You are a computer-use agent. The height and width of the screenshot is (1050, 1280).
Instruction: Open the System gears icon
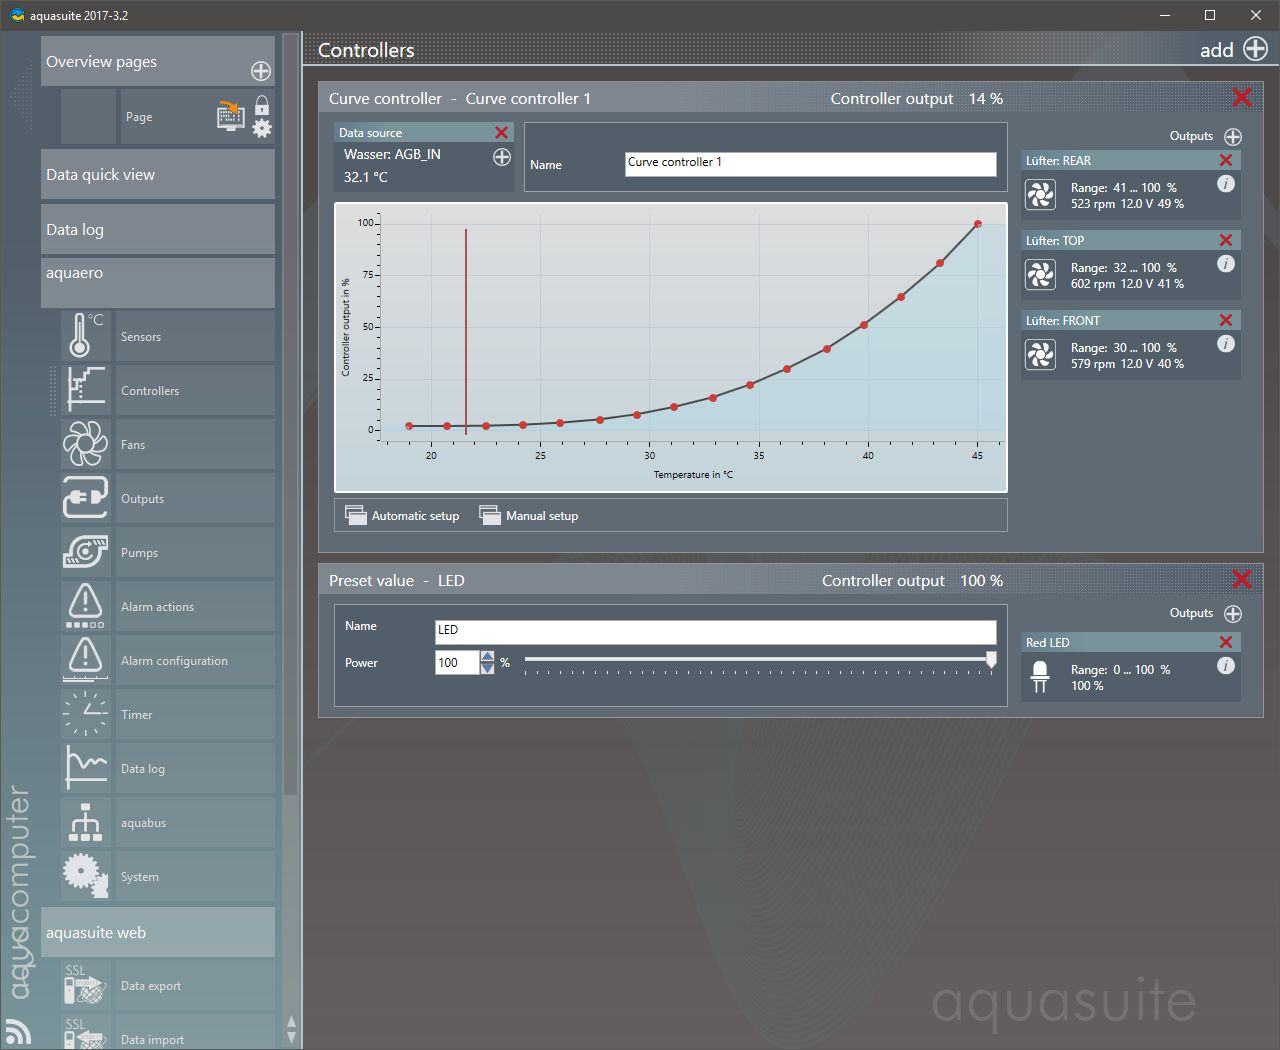pyautogui.click(x=86, y=875)
